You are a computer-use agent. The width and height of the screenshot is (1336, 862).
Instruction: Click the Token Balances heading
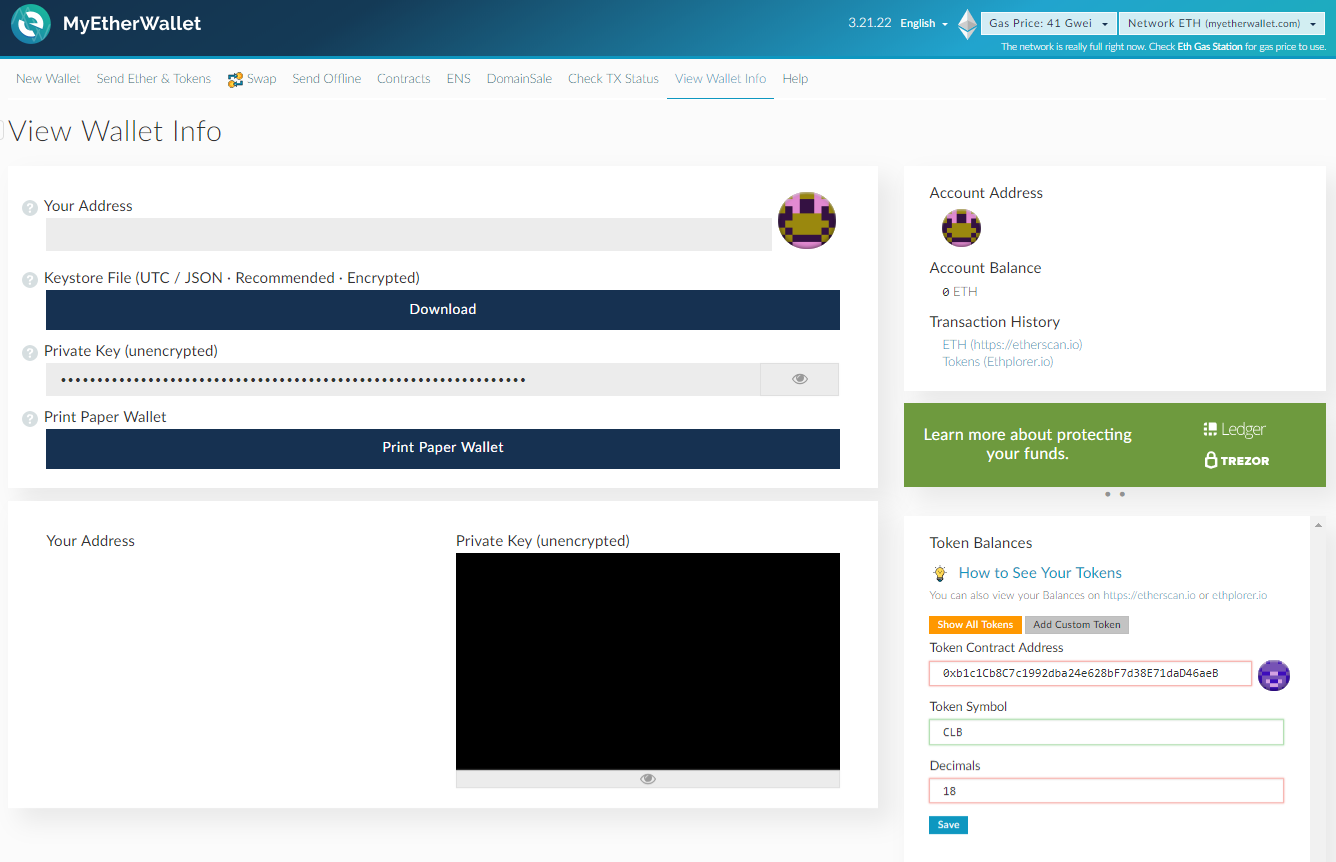point(981,543)
